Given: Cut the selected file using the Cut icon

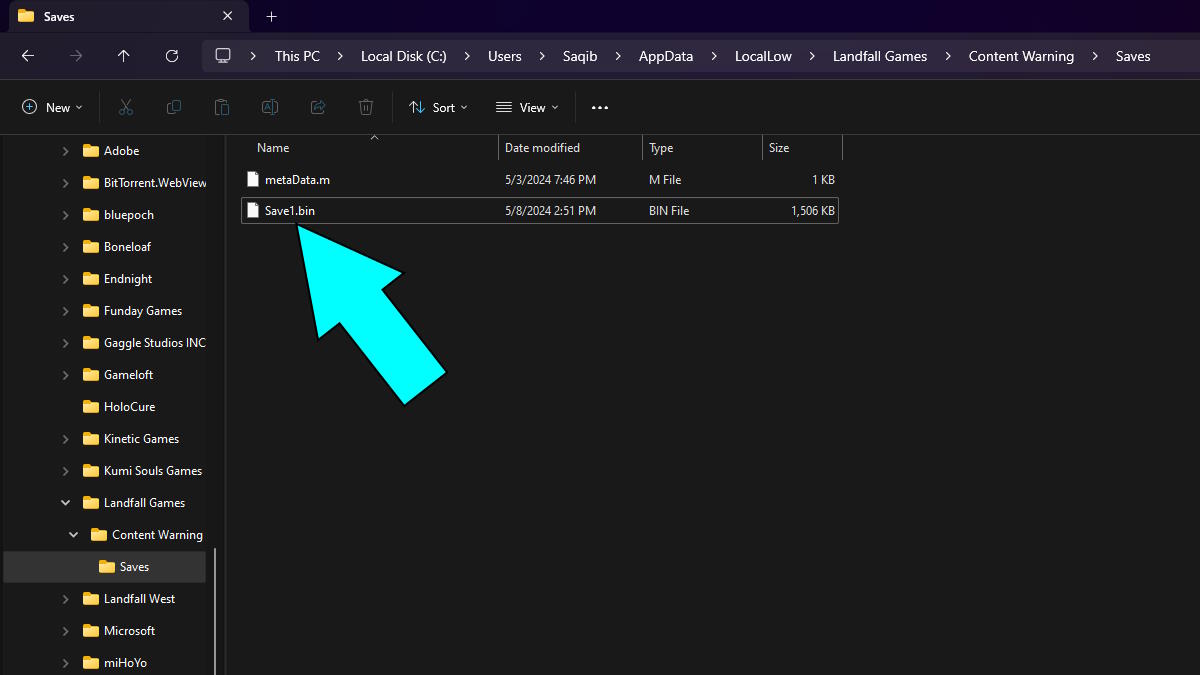Looking at the screenshot, I should [124, 107].
